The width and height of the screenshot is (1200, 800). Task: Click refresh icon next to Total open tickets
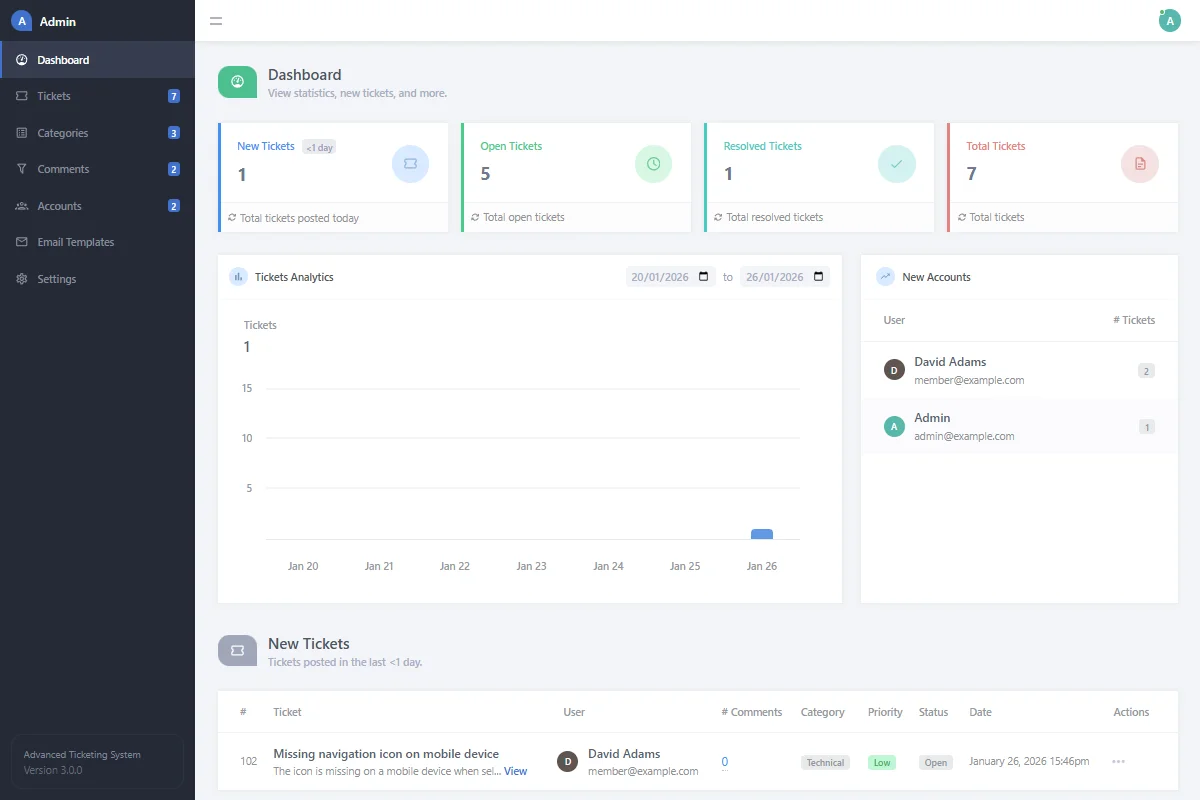(x=475, y=217)
